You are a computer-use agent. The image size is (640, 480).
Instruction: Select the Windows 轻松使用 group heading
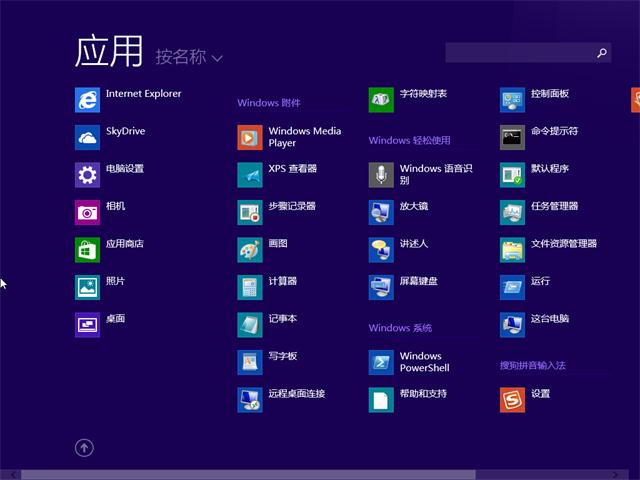pyautogui.click(x=410, y=141)
